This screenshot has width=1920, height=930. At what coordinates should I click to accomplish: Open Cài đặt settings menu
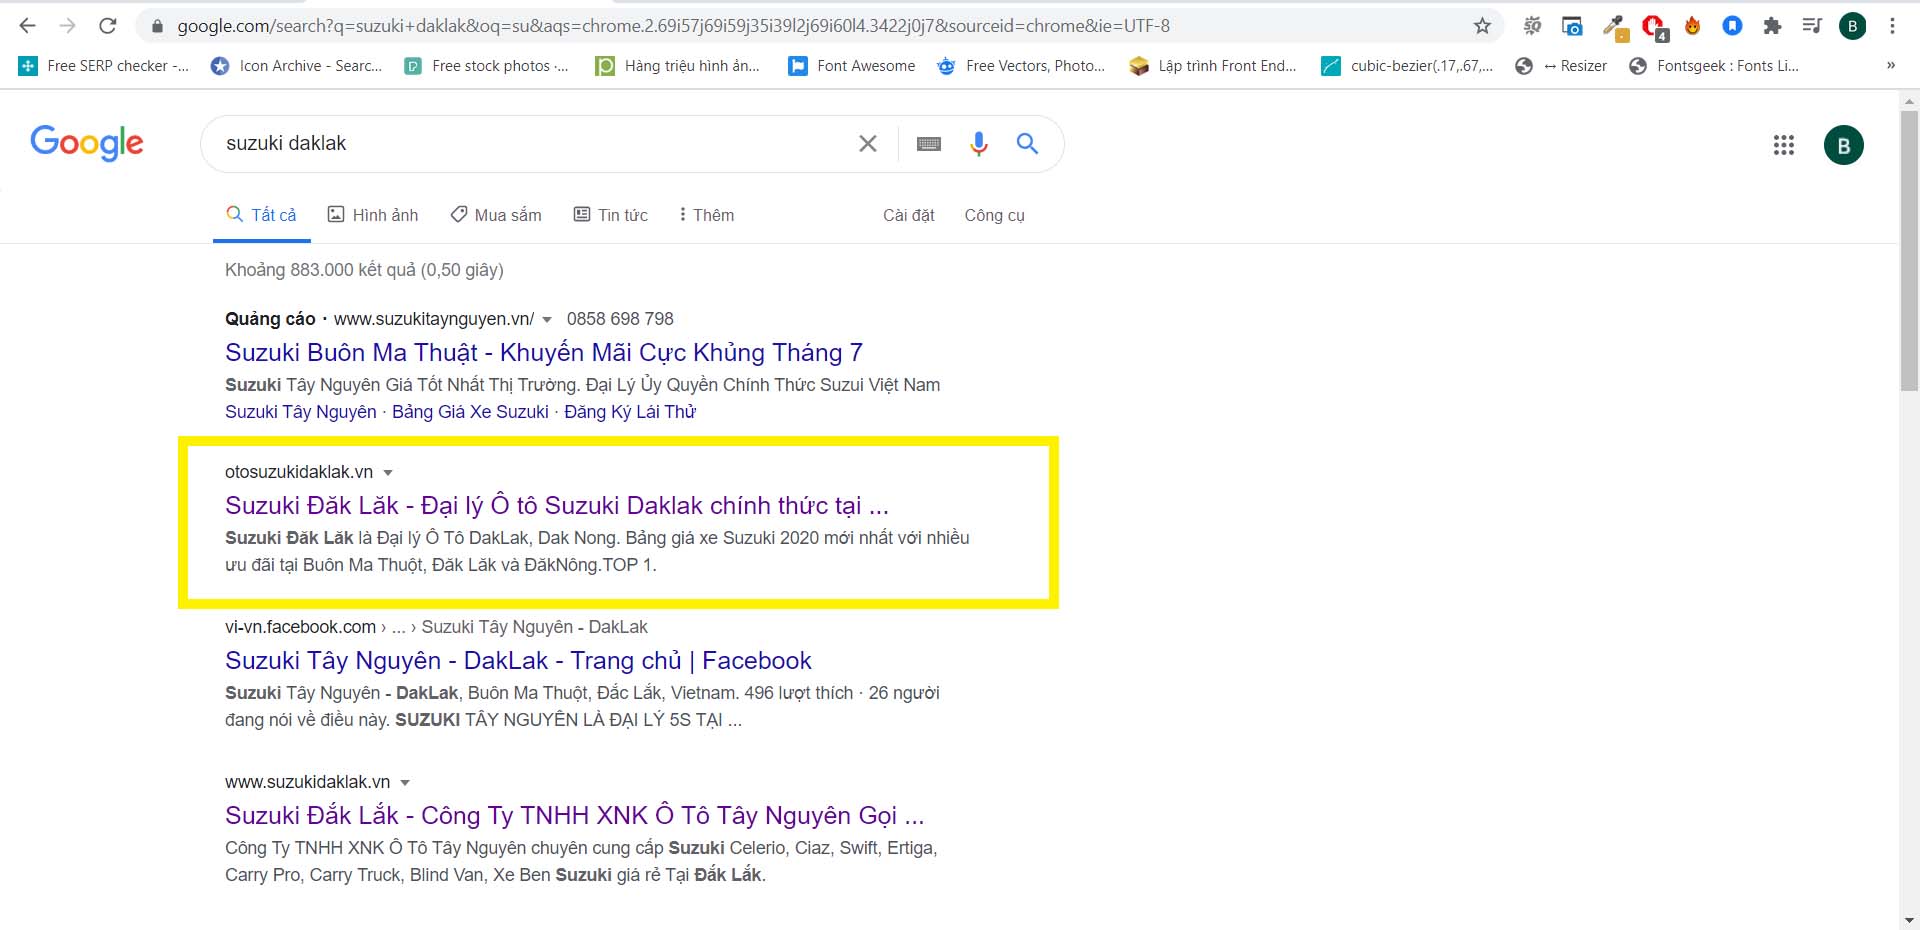click(x=909, y=215)
